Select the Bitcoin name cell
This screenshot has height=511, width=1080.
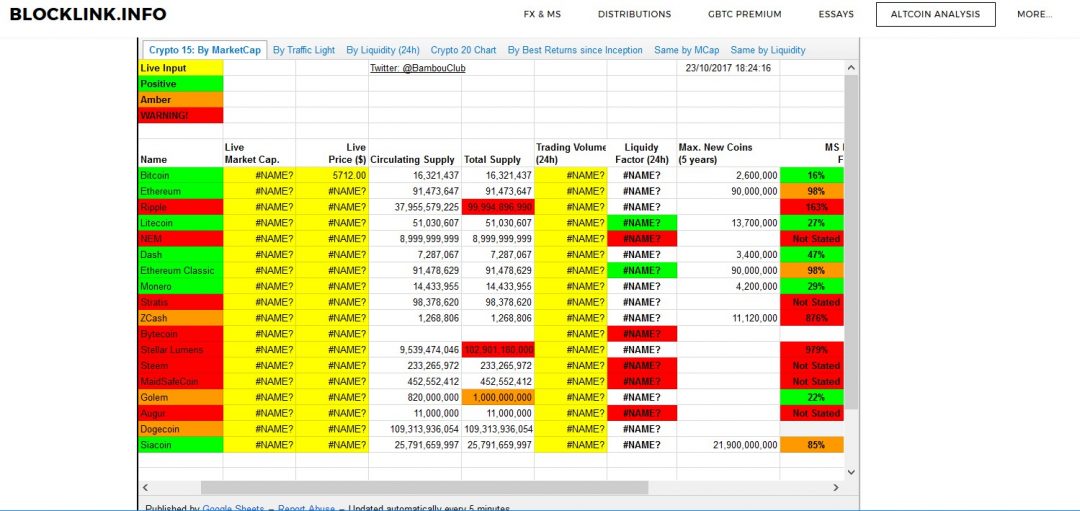[180, 176]
